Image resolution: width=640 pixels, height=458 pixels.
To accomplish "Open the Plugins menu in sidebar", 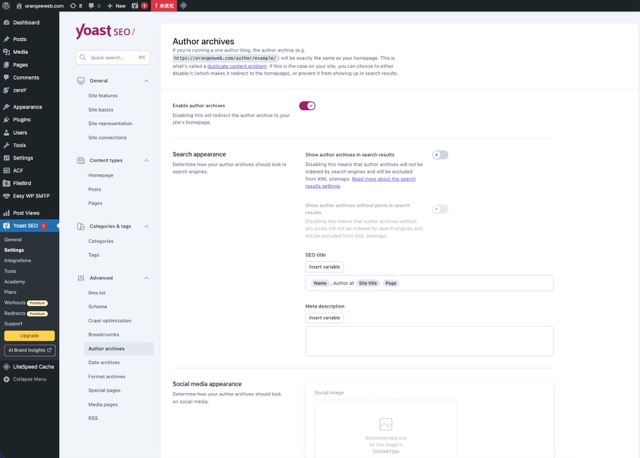I will 21,119.
